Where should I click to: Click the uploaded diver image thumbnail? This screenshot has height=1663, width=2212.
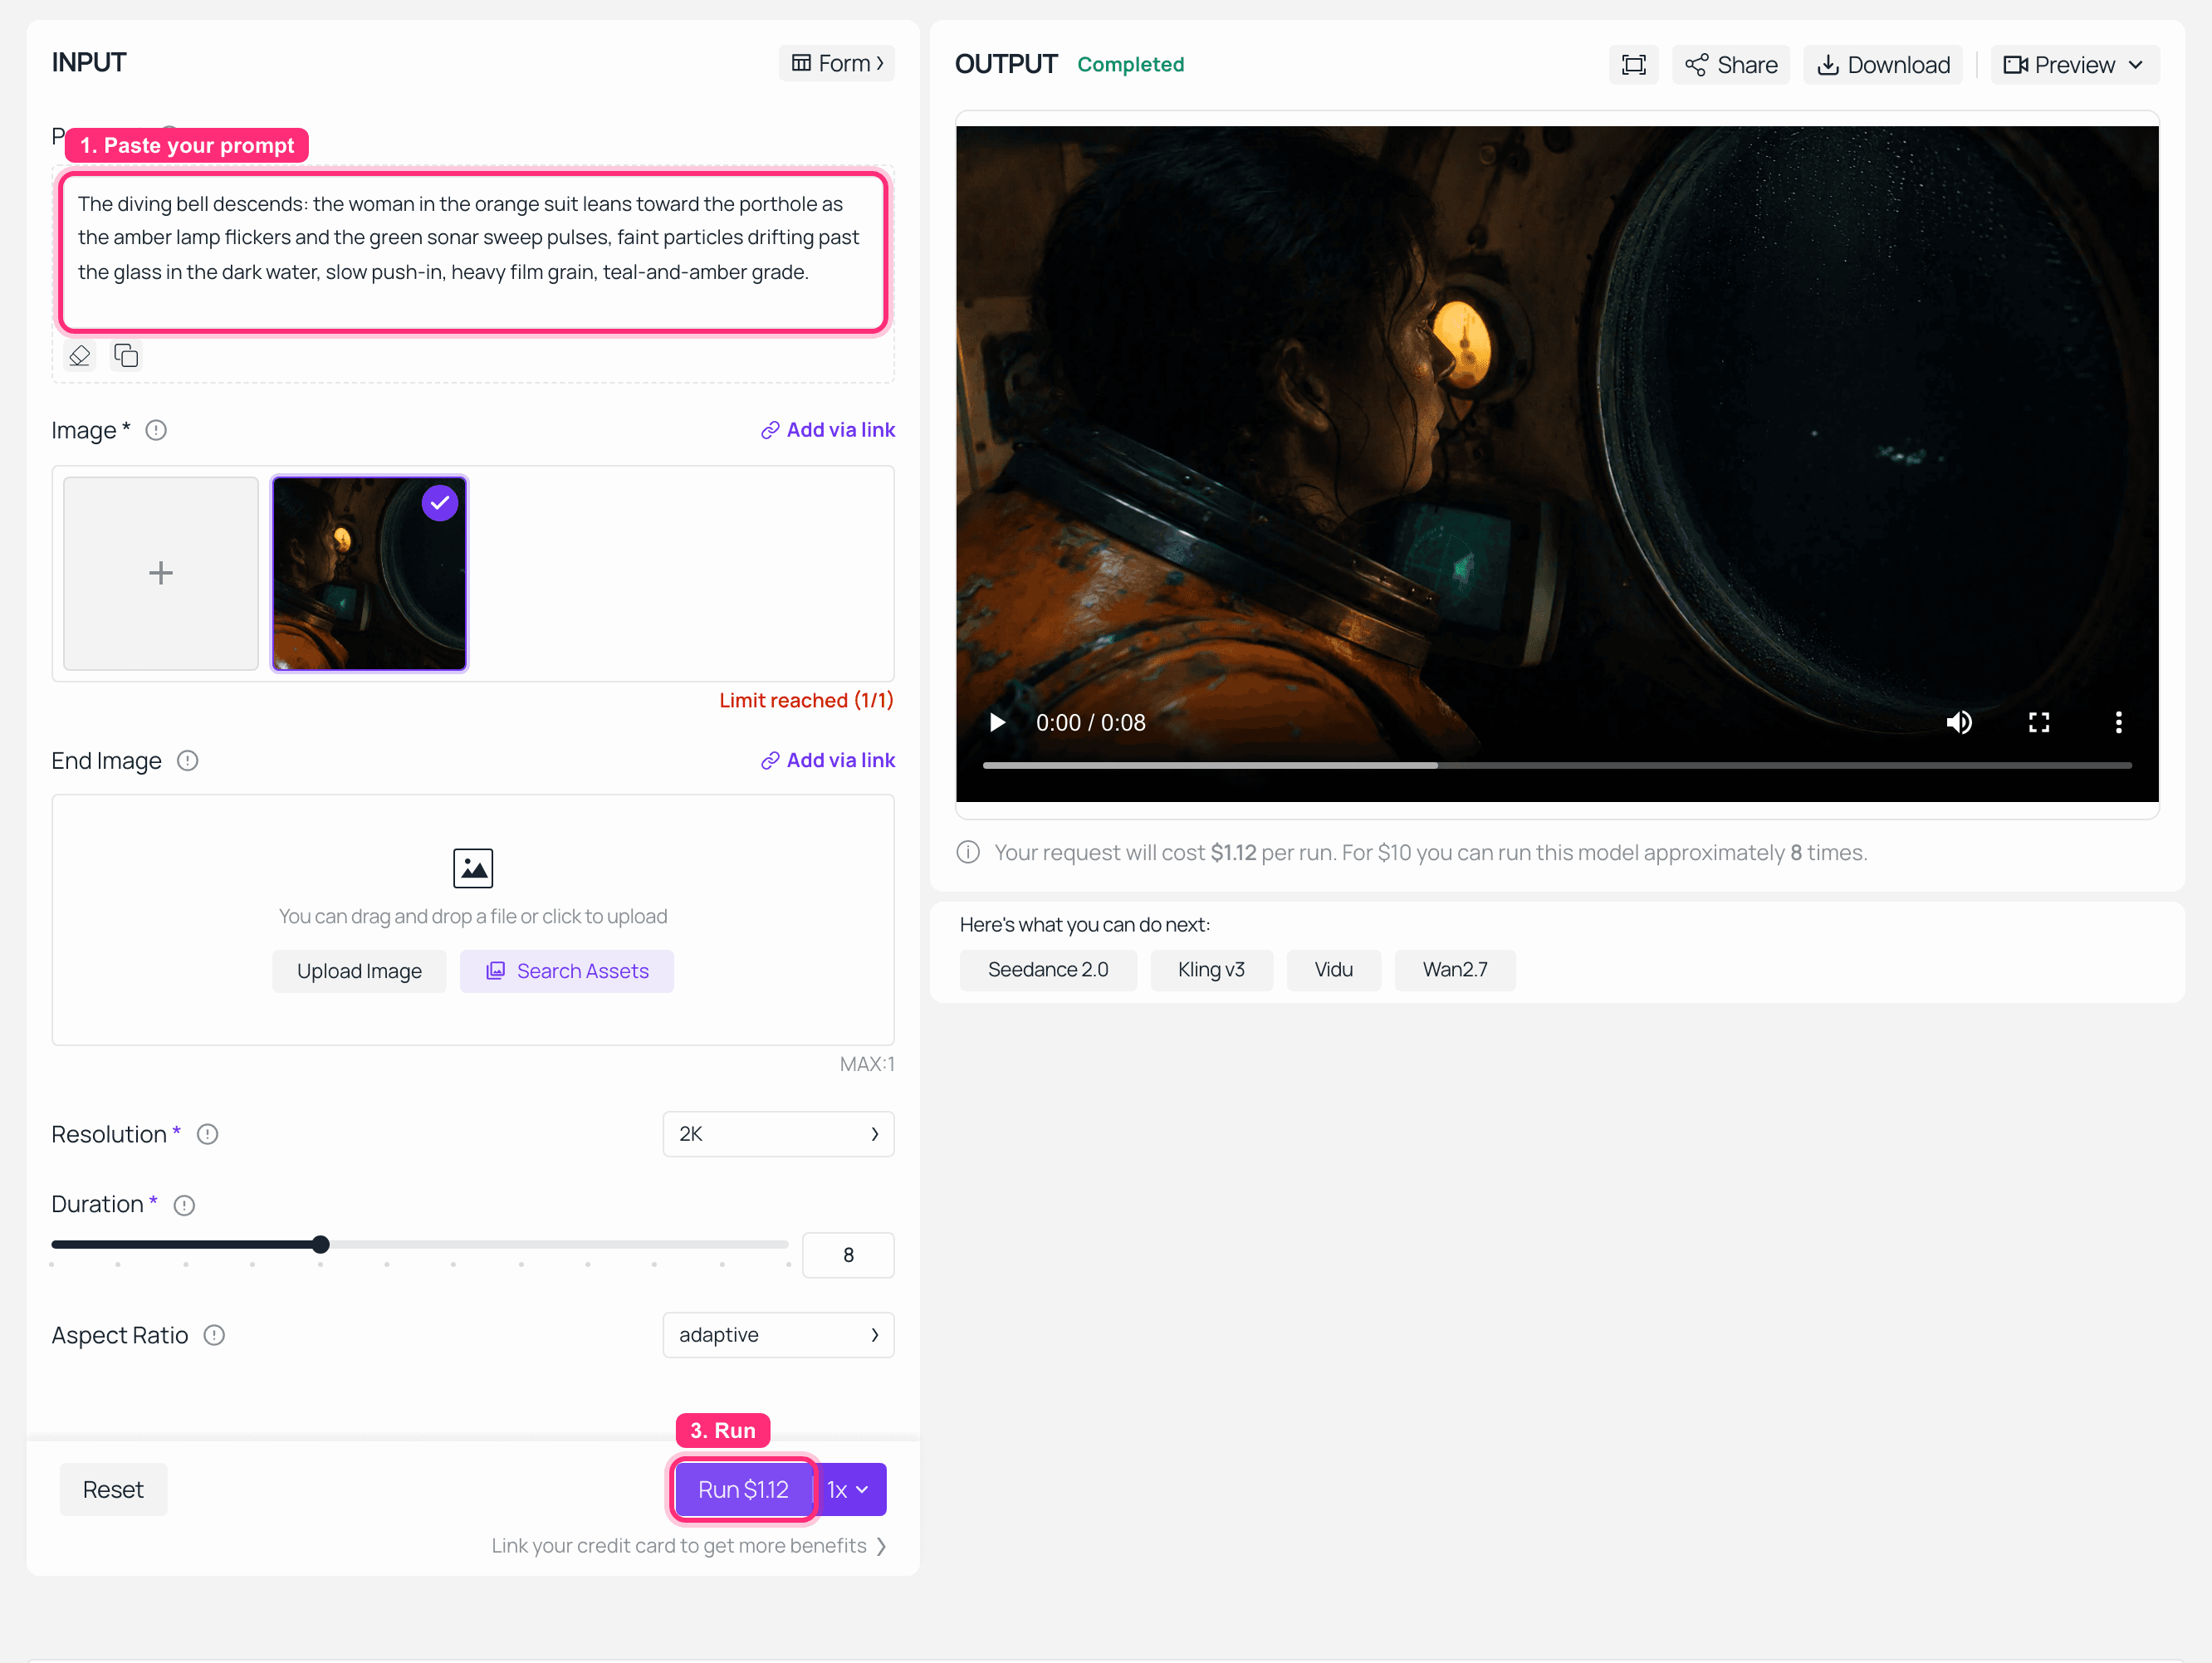369,573
